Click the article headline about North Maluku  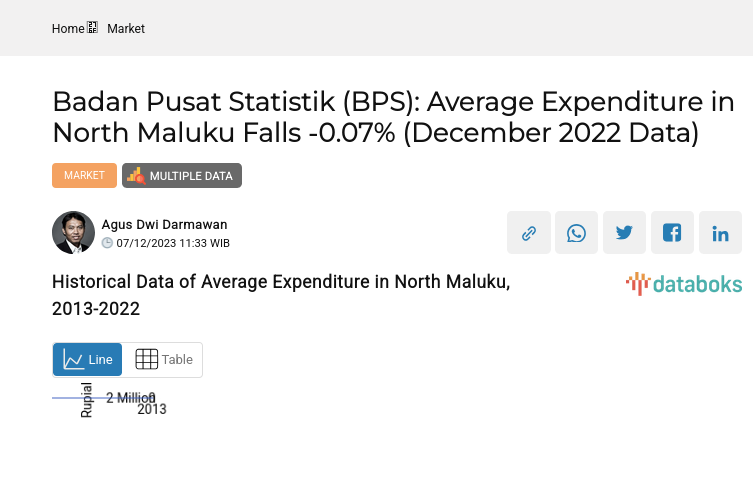(393, 117)
